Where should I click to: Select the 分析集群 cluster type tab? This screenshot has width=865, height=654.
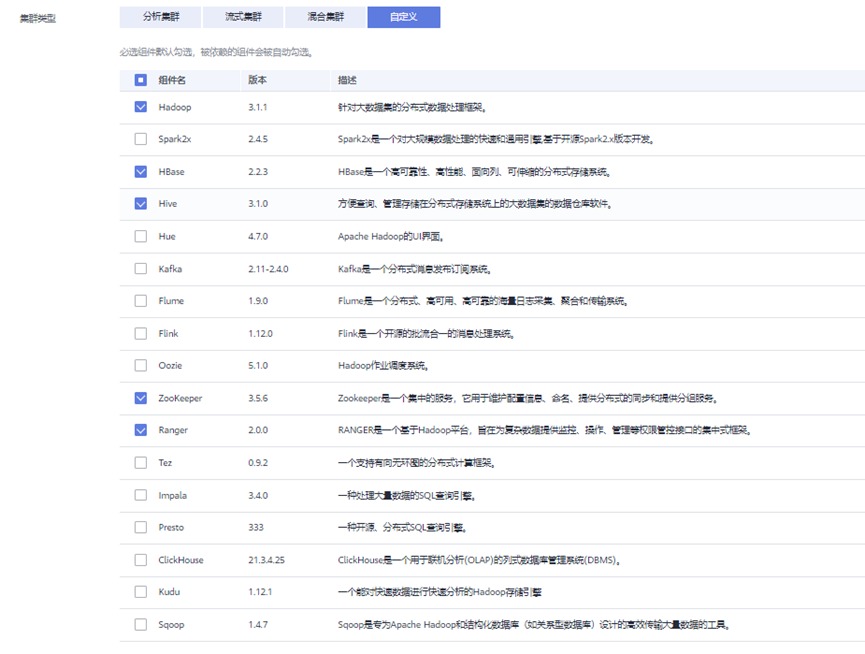pos(159,17)
